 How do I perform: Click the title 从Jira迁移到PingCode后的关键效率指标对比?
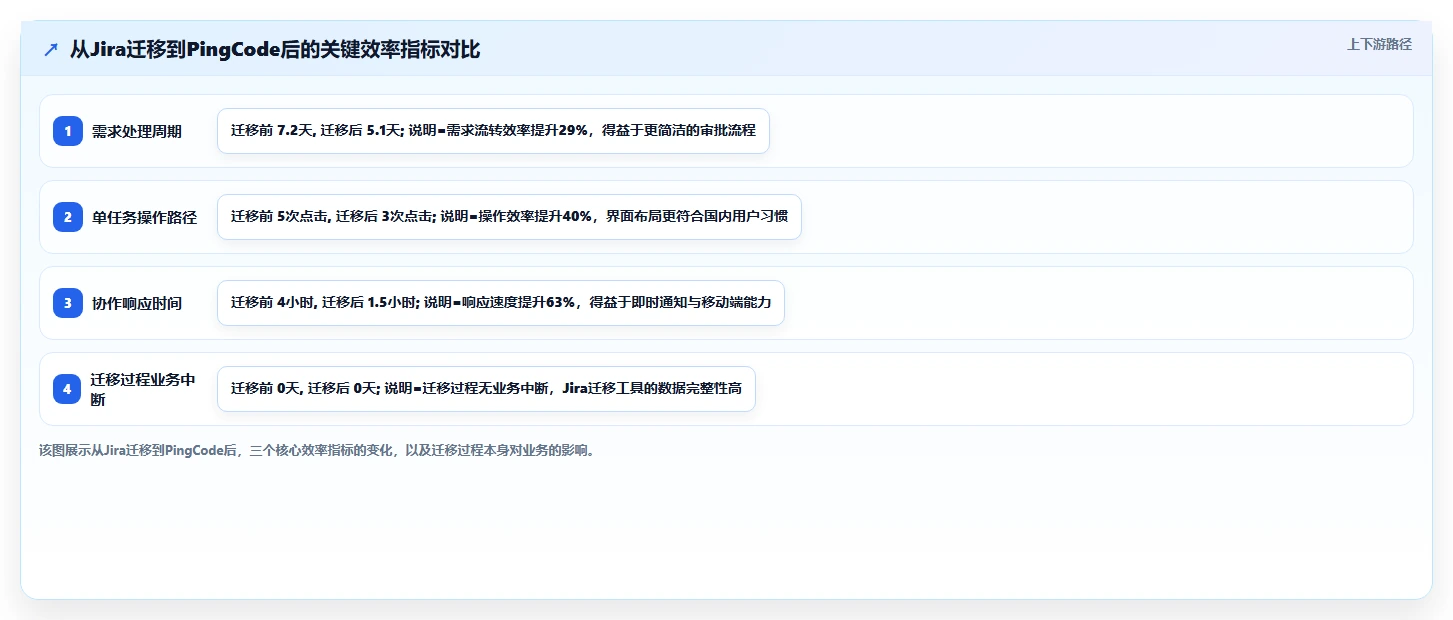click(x=275, y=50)
